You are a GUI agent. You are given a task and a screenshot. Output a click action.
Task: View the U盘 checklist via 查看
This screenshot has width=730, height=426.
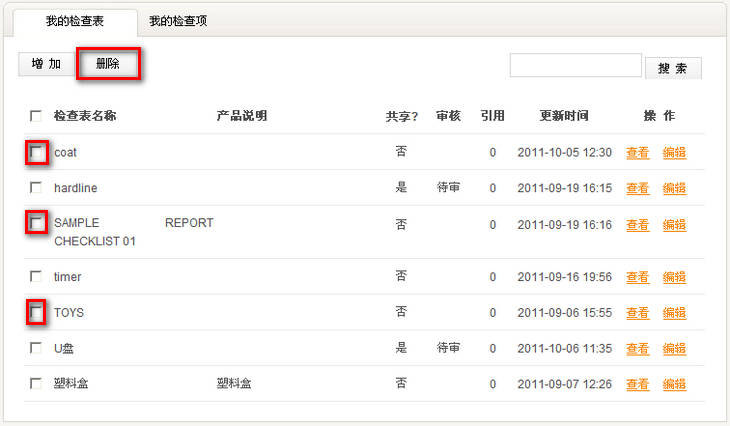coord(637,349)
